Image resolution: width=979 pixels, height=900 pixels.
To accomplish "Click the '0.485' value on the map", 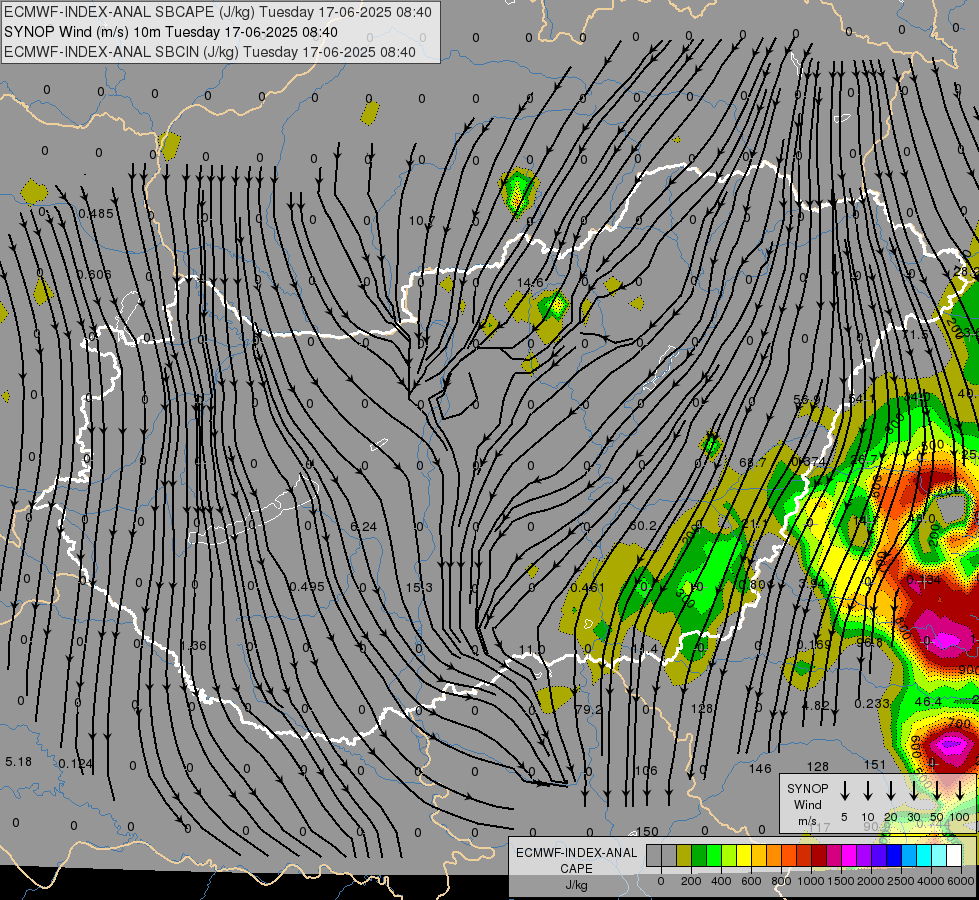I will point(96,214).
